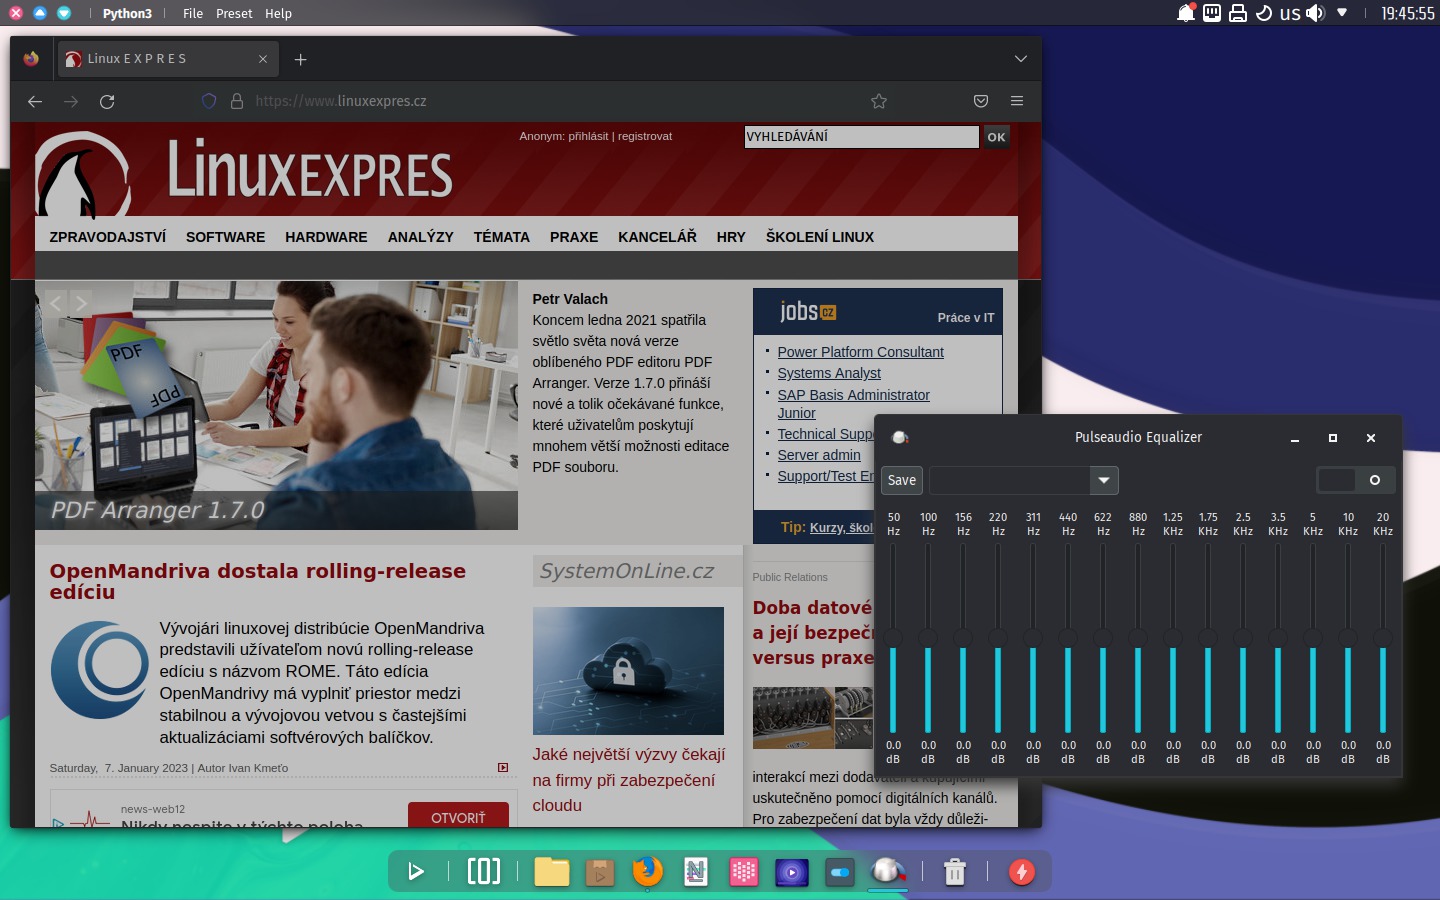Toggle the equalizer on/off switch
Screen dimensions: 1440x900
1356,480
